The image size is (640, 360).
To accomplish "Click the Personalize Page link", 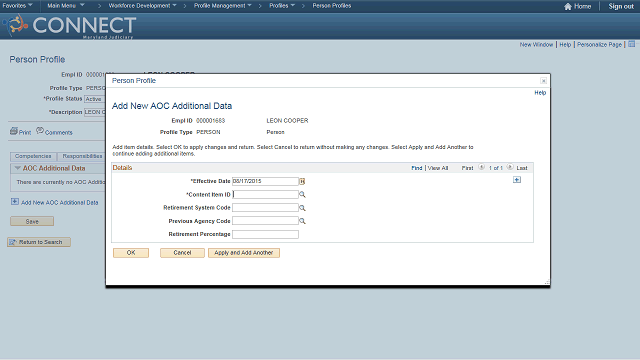I will point(599,44).
